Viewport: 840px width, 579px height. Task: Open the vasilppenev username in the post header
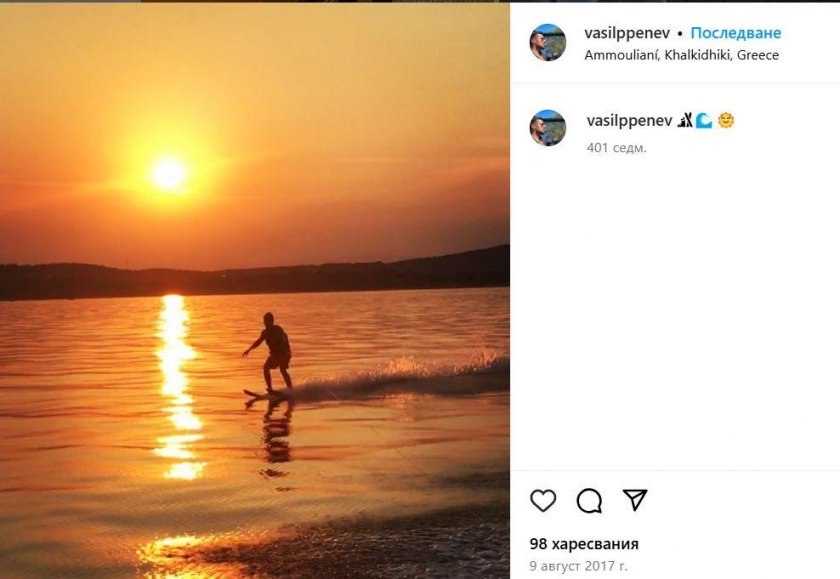pos(627,34)
